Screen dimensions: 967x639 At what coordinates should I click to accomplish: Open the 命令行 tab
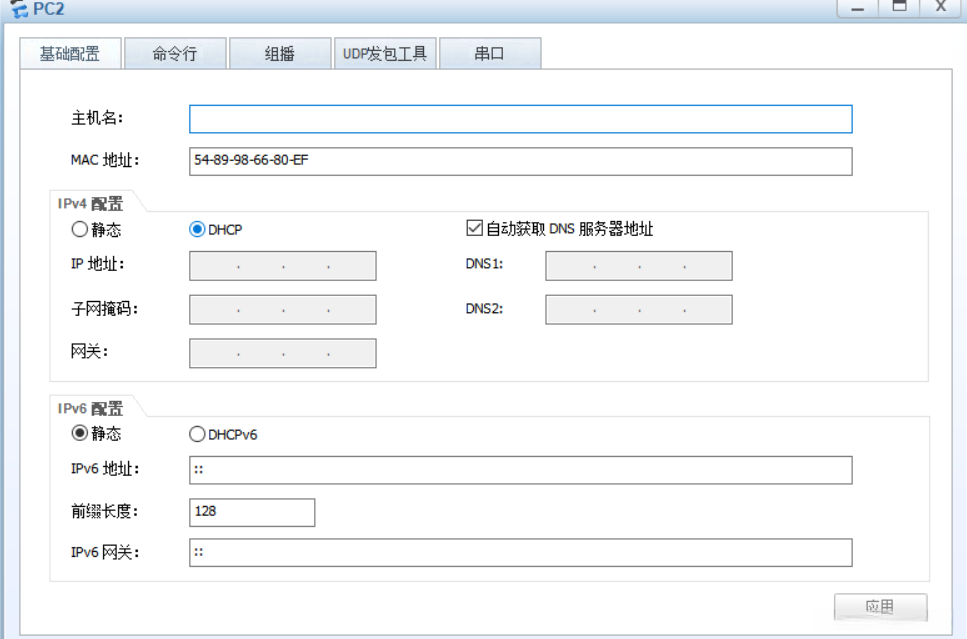175,54
